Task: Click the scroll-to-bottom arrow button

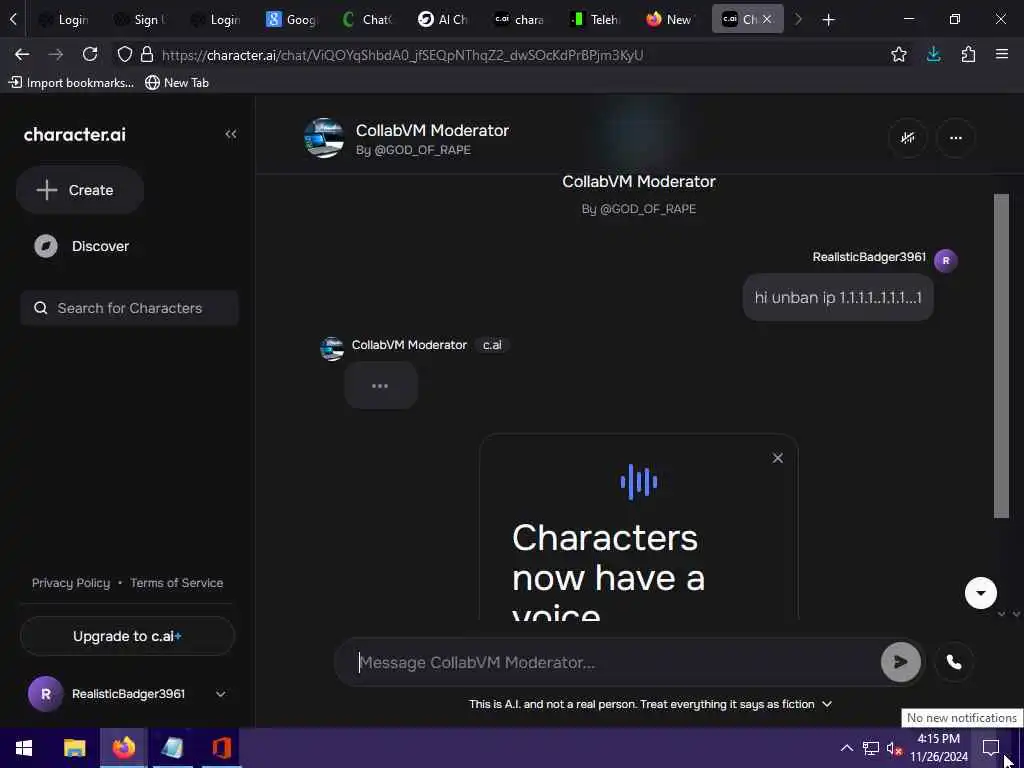Action: point(980,593)
